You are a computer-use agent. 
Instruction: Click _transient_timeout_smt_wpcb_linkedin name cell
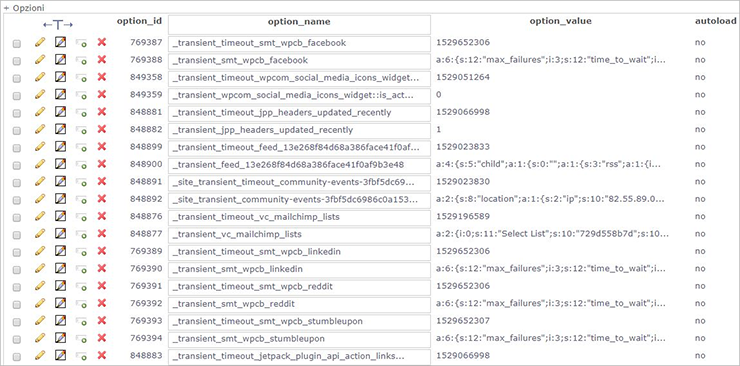pyautogui.click(x=299, y=251)
